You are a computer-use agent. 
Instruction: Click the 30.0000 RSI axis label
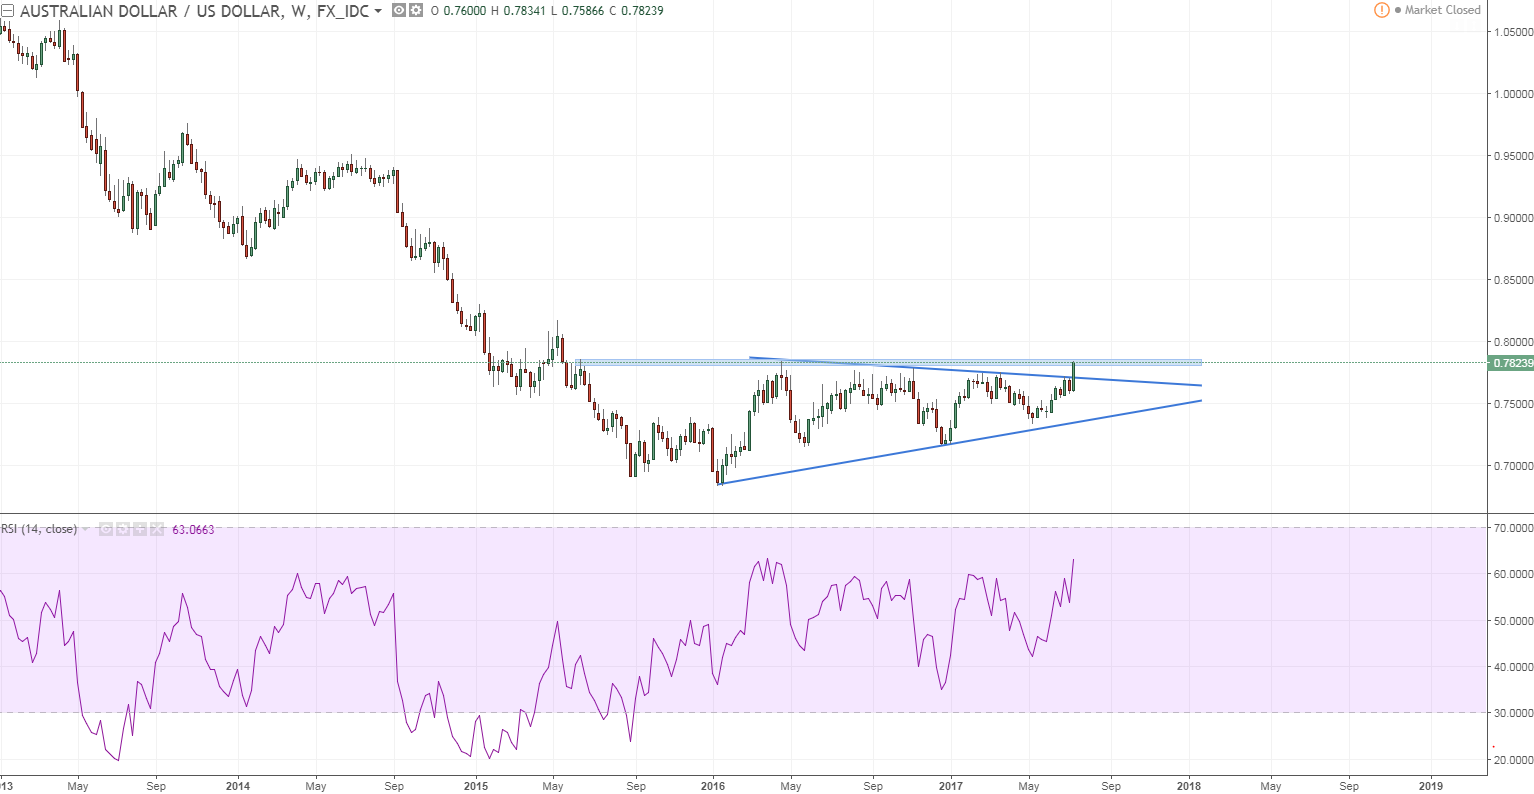point(1513,713)
